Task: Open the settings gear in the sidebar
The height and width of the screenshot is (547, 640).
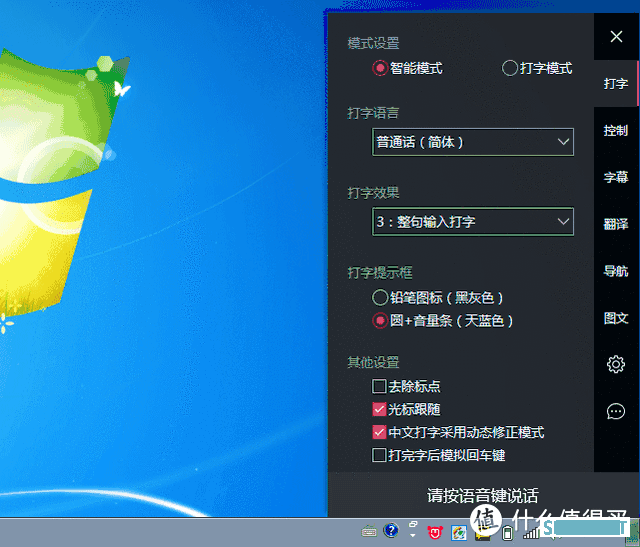Action: pyautogui.click(x=616, y=365)
